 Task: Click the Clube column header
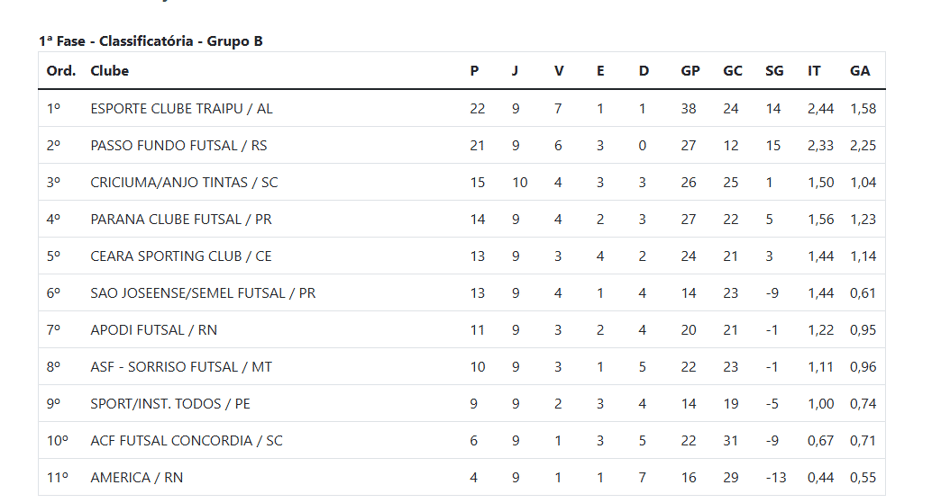[x=110, y=71]
